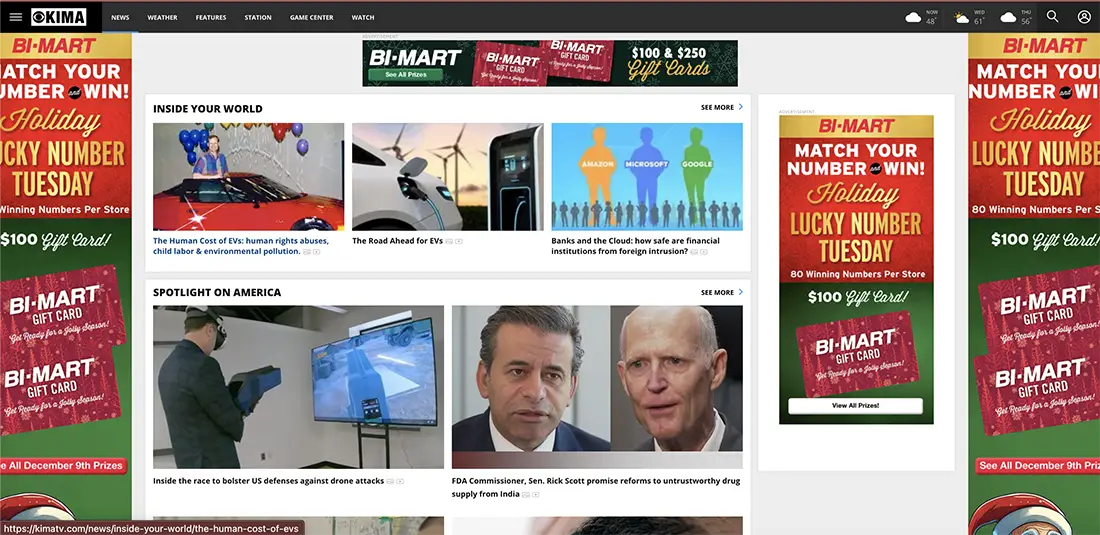1100x535 pixels.
Task: Open FDA Commissioner Rick Scott article headline
Action: coord(596,488)
